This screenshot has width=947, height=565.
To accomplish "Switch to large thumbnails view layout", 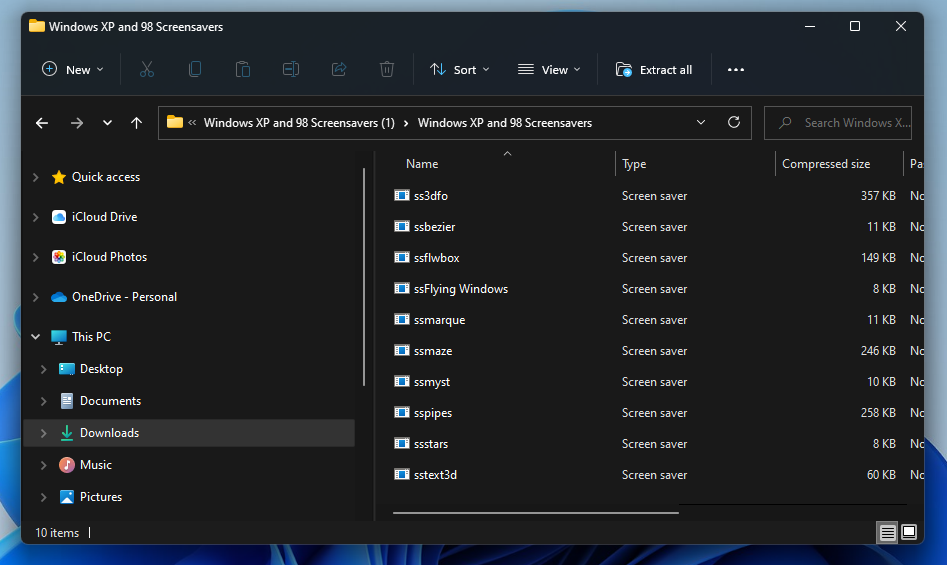I will (909, 533).
